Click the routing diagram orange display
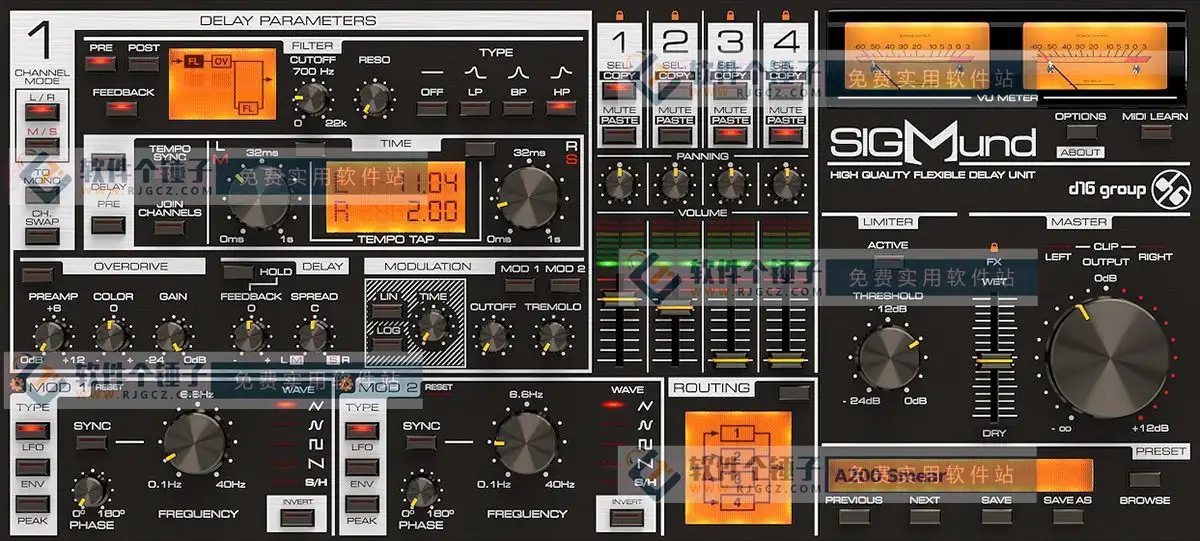Screen dimensions: 1200x541 pyautogui.click(x=737, y=468)
